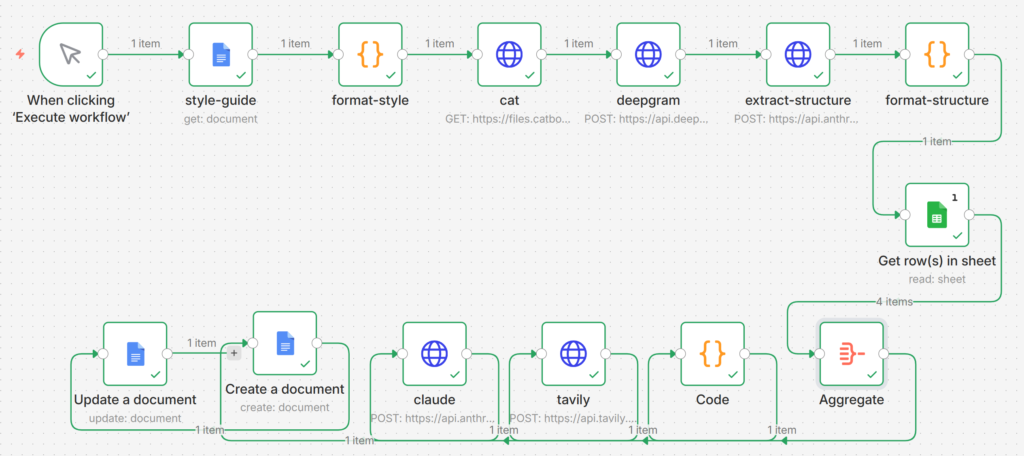Click the output connector of Update a document
The width and height of the screenshot is (1024, 456).
pos(167,354)
